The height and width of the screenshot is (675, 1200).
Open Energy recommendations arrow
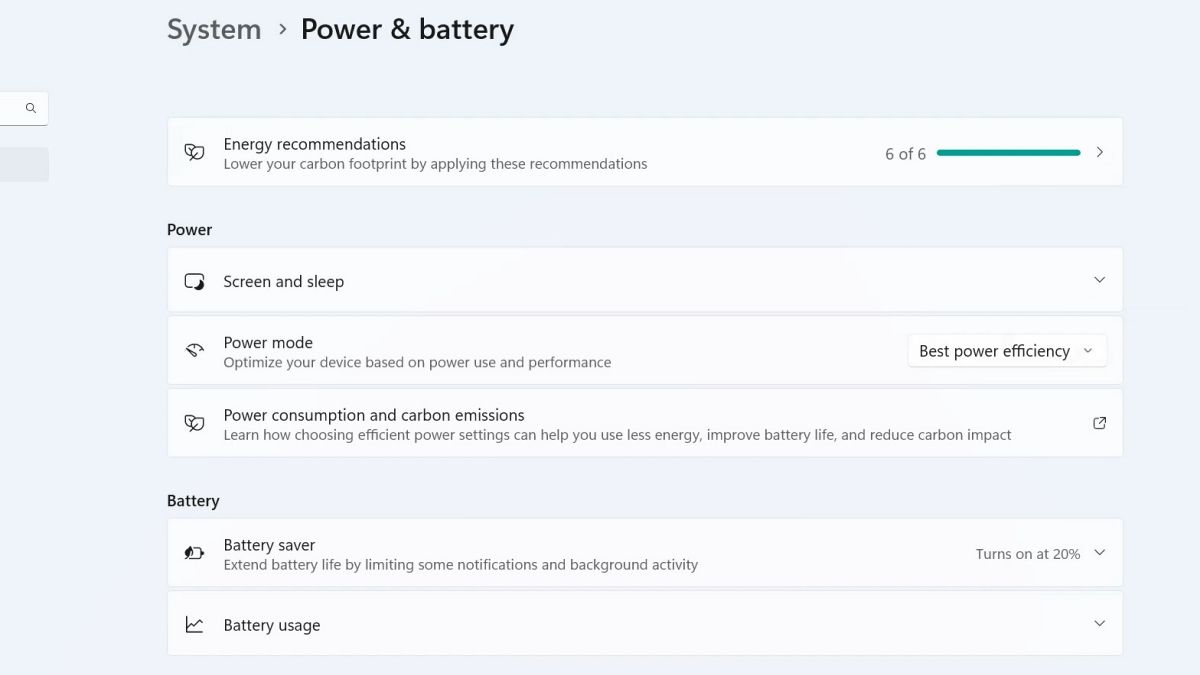[1099, 152]
